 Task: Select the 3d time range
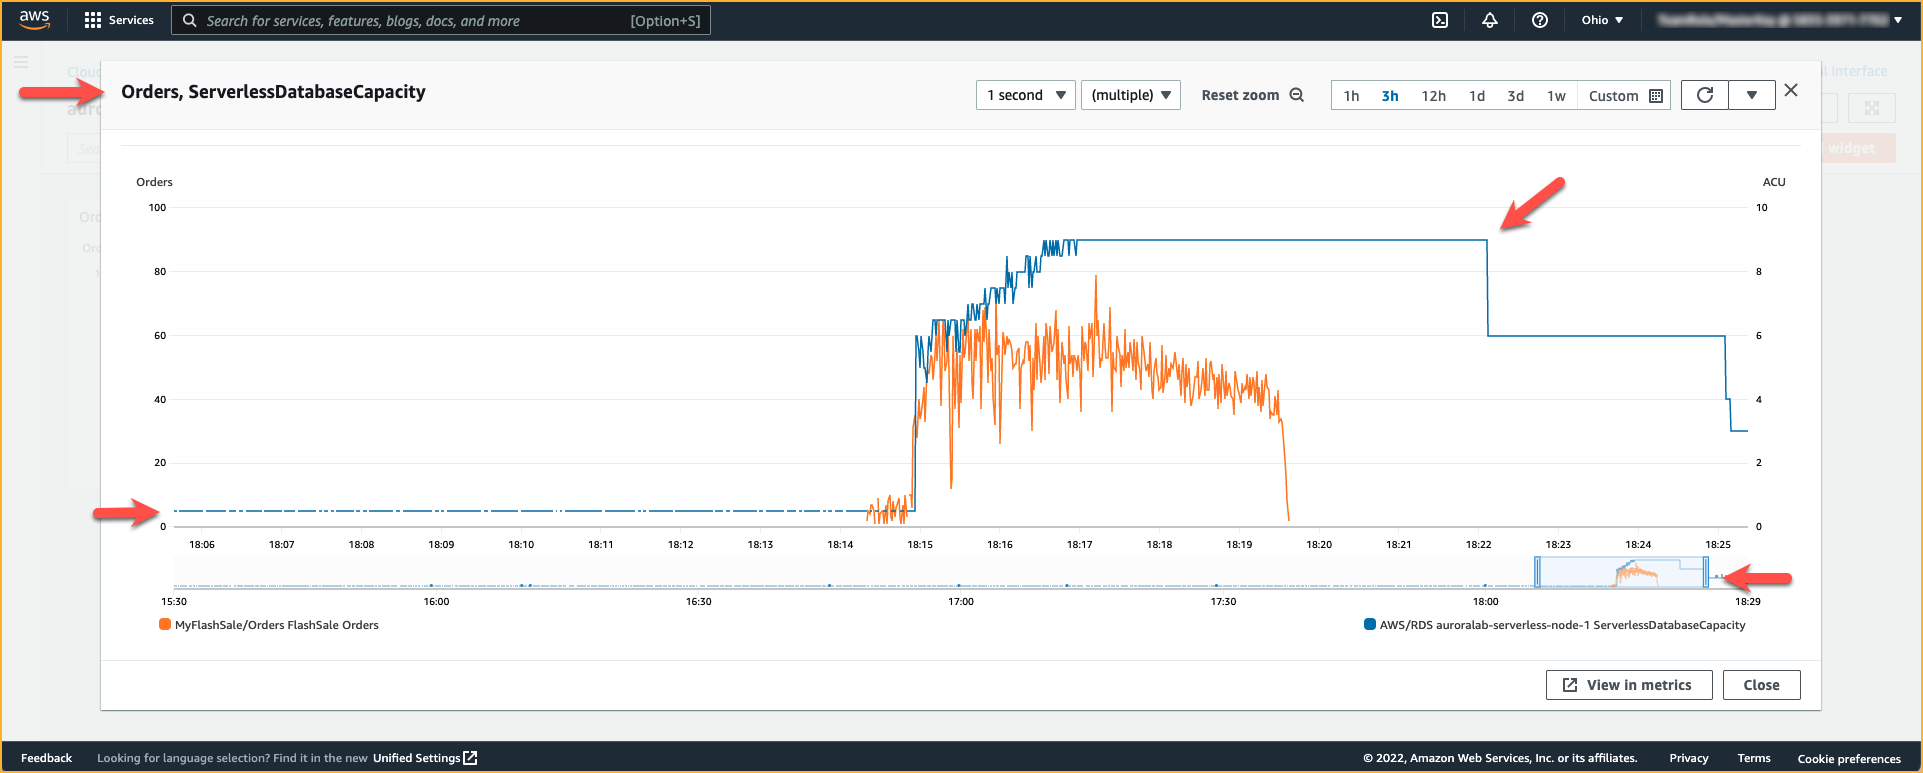[1516, 96]
